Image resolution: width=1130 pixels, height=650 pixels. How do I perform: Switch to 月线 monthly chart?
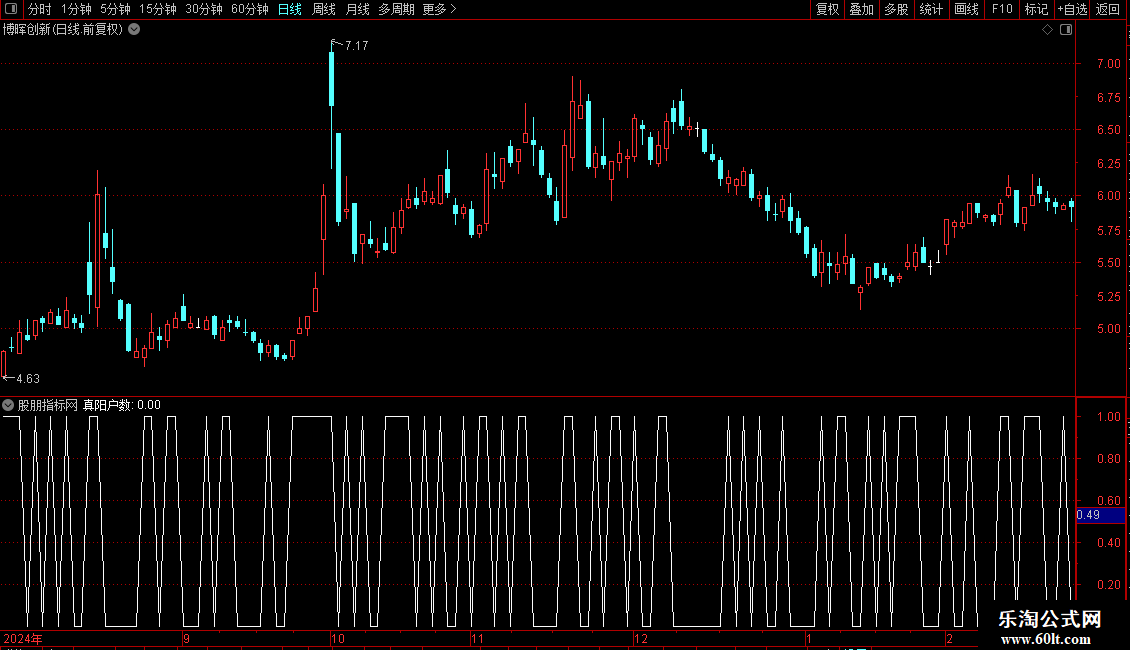pos(357,9)
